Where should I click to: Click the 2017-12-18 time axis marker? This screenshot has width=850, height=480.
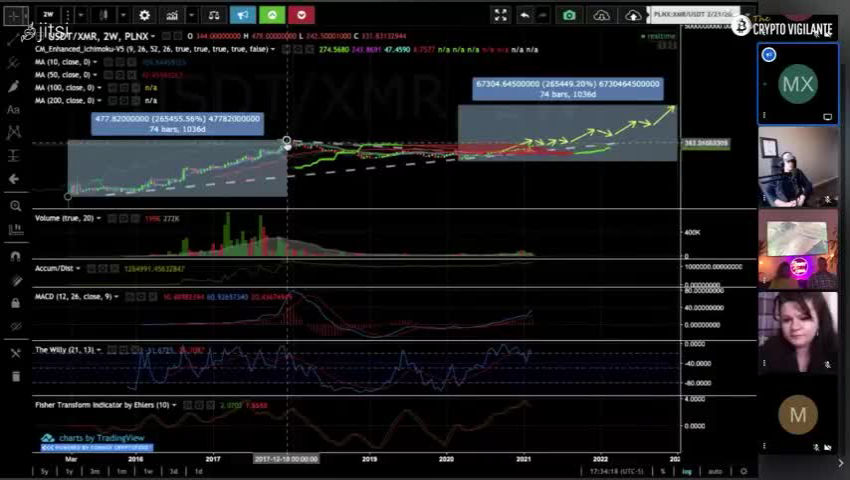tap(286, 459)
